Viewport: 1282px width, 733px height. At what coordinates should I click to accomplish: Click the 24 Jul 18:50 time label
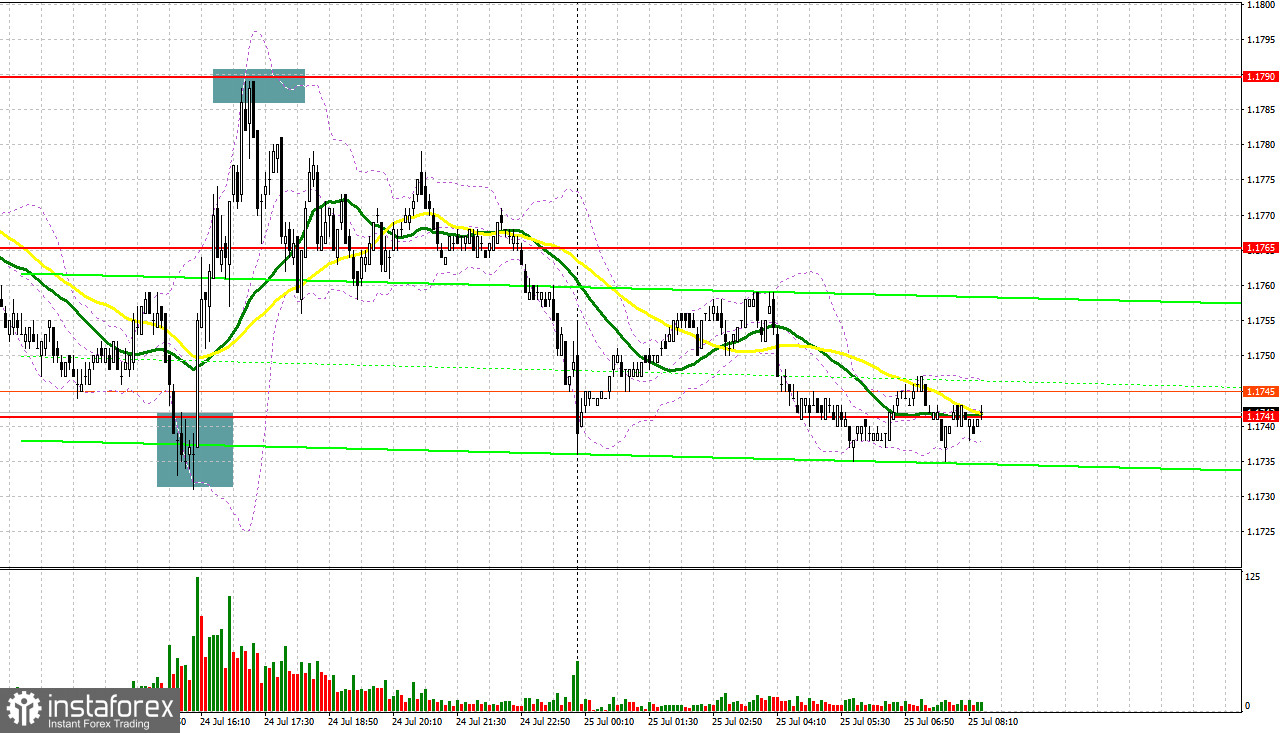coord(353,720)
